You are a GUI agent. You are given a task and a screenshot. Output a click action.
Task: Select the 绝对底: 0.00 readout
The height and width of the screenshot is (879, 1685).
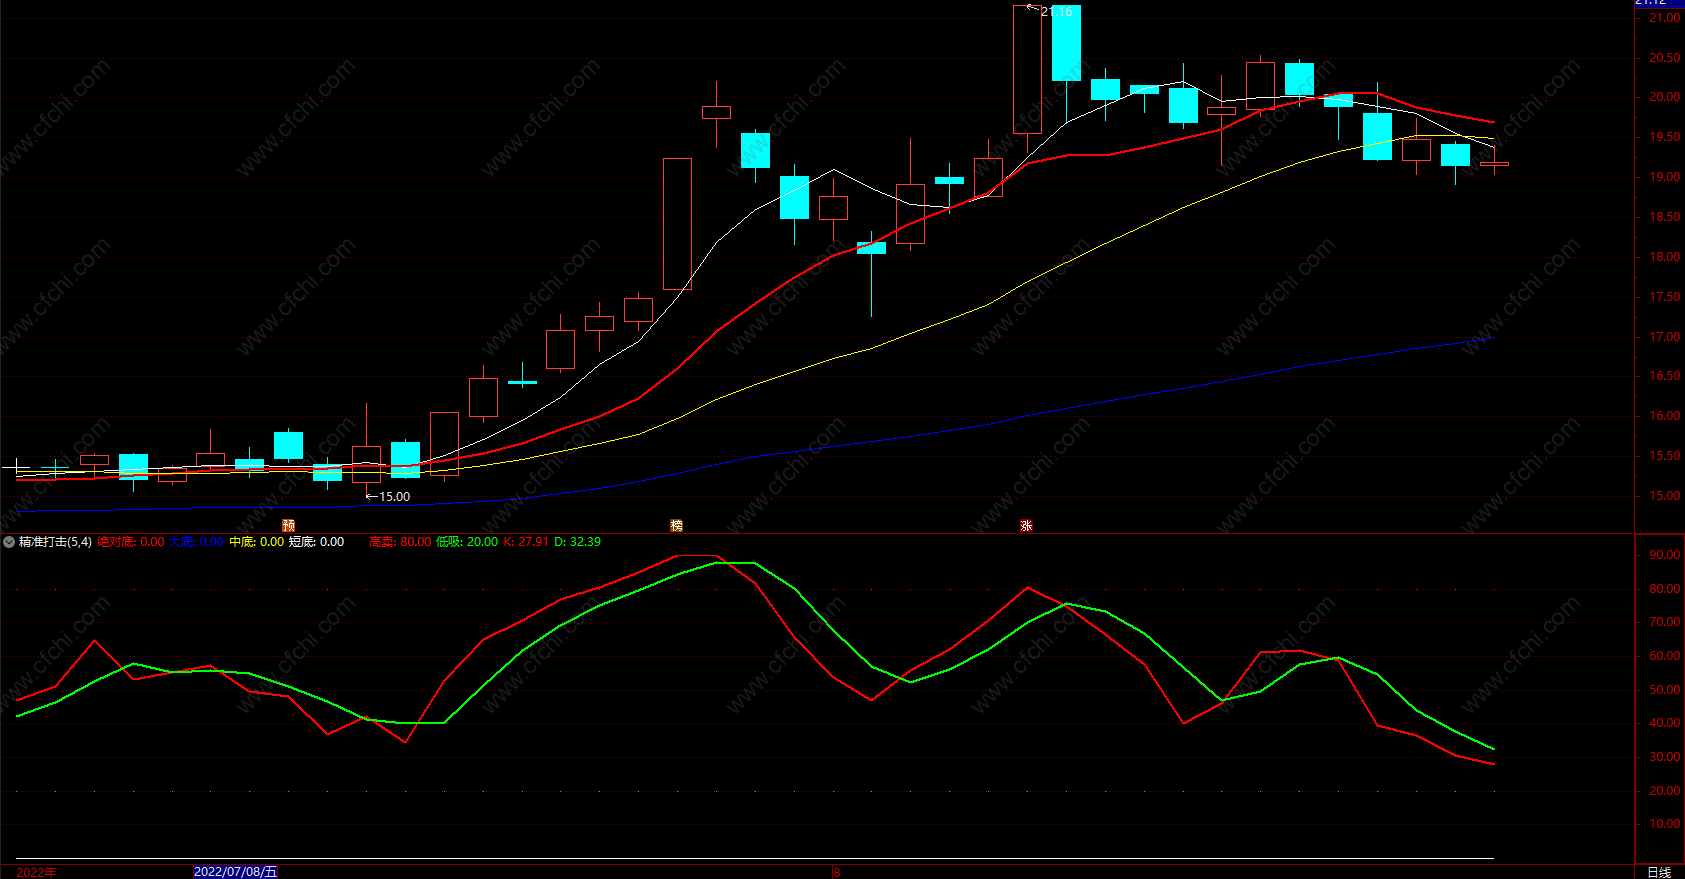(x=131, y=542)
